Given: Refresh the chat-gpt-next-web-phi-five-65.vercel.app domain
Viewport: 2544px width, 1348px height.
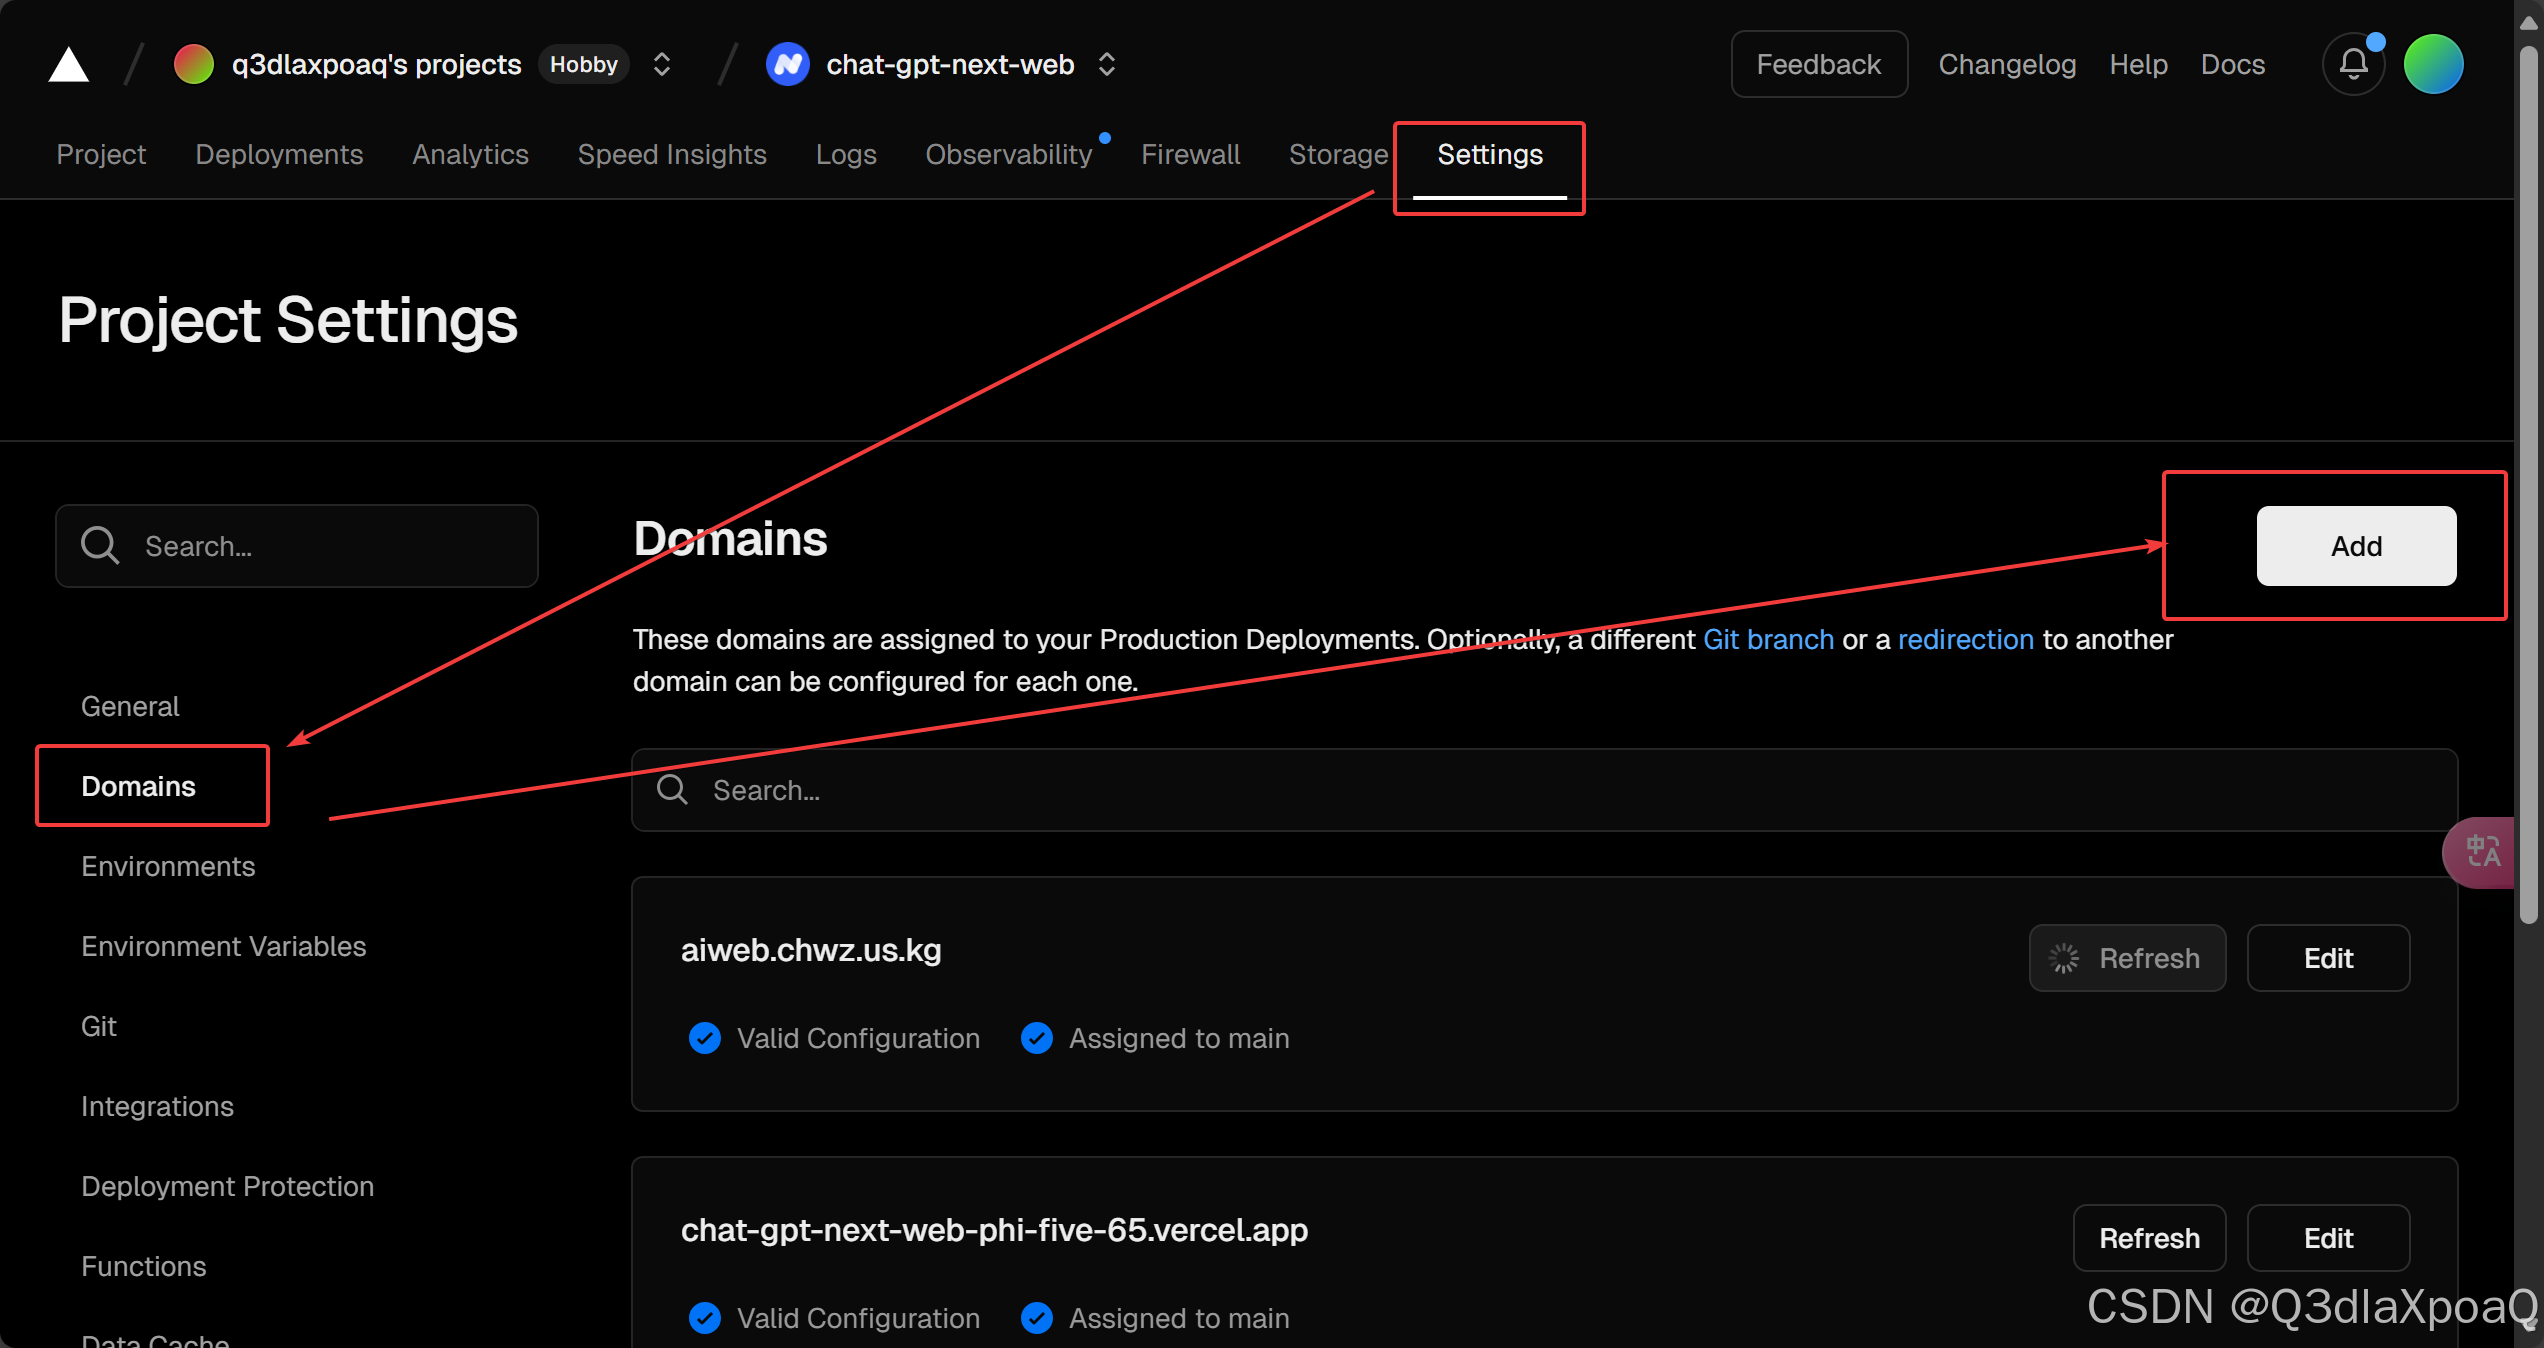Looking at the screenshot, I should (x=2149, y=1238).
